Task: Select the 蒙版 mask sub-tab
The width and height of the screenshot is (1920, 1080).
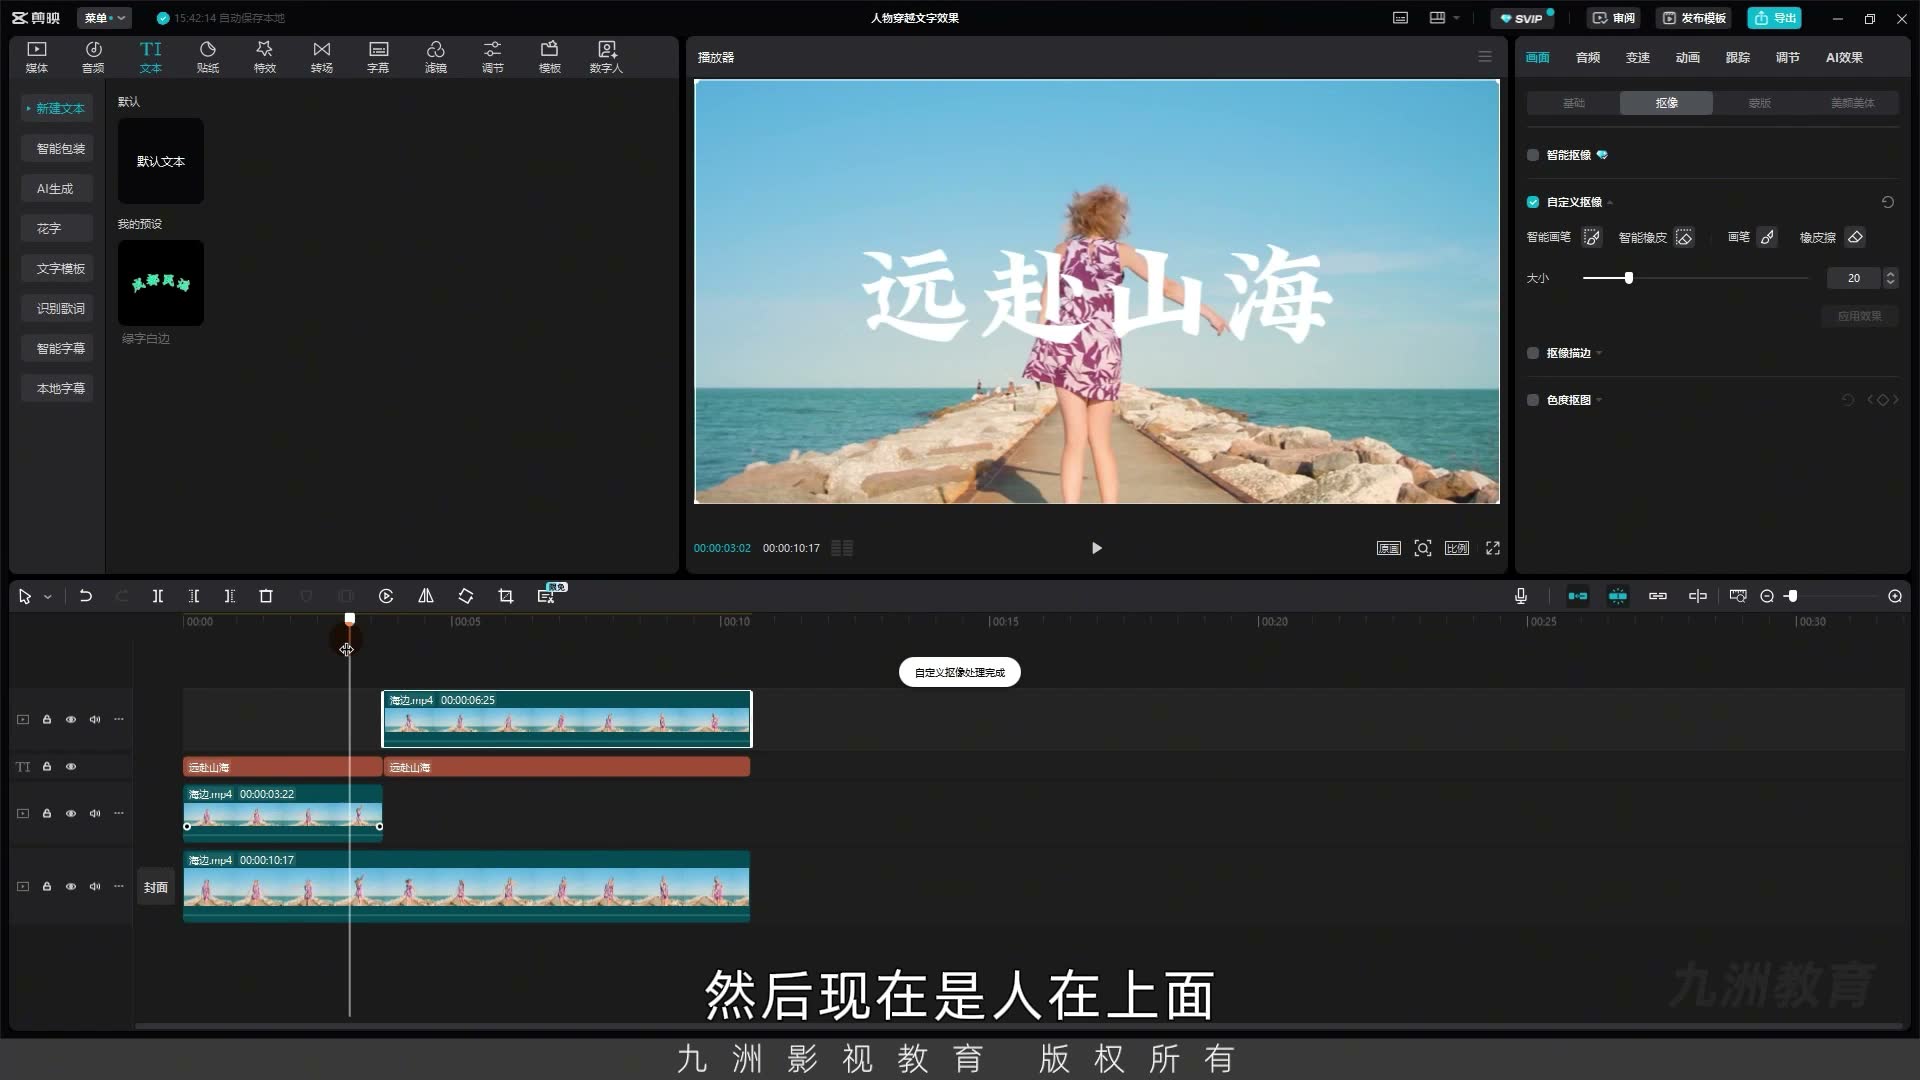Action: [x=1760, y=103]
